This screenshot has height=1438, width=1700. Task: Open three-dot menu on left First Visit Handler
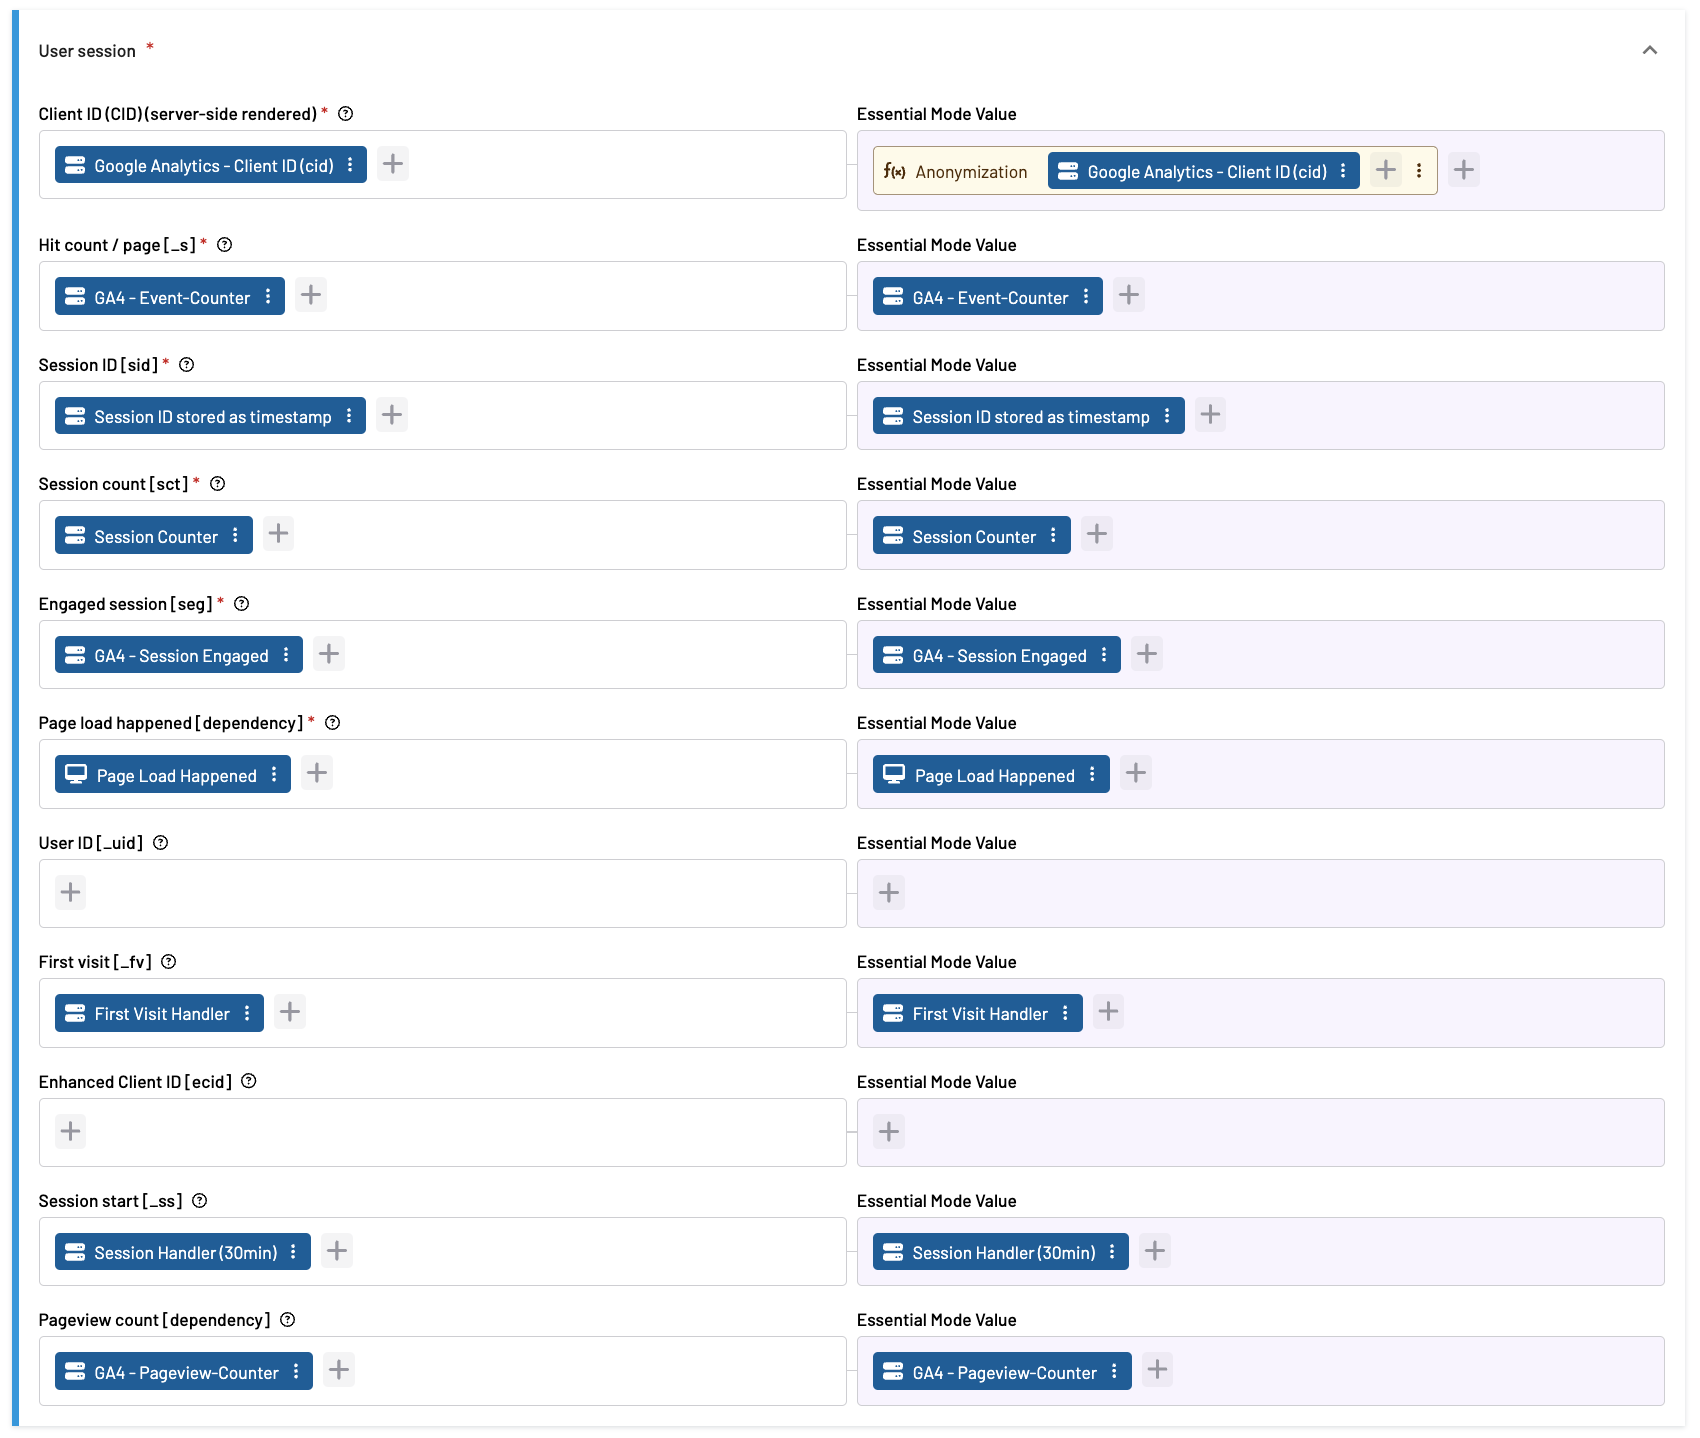(247, 1013)
